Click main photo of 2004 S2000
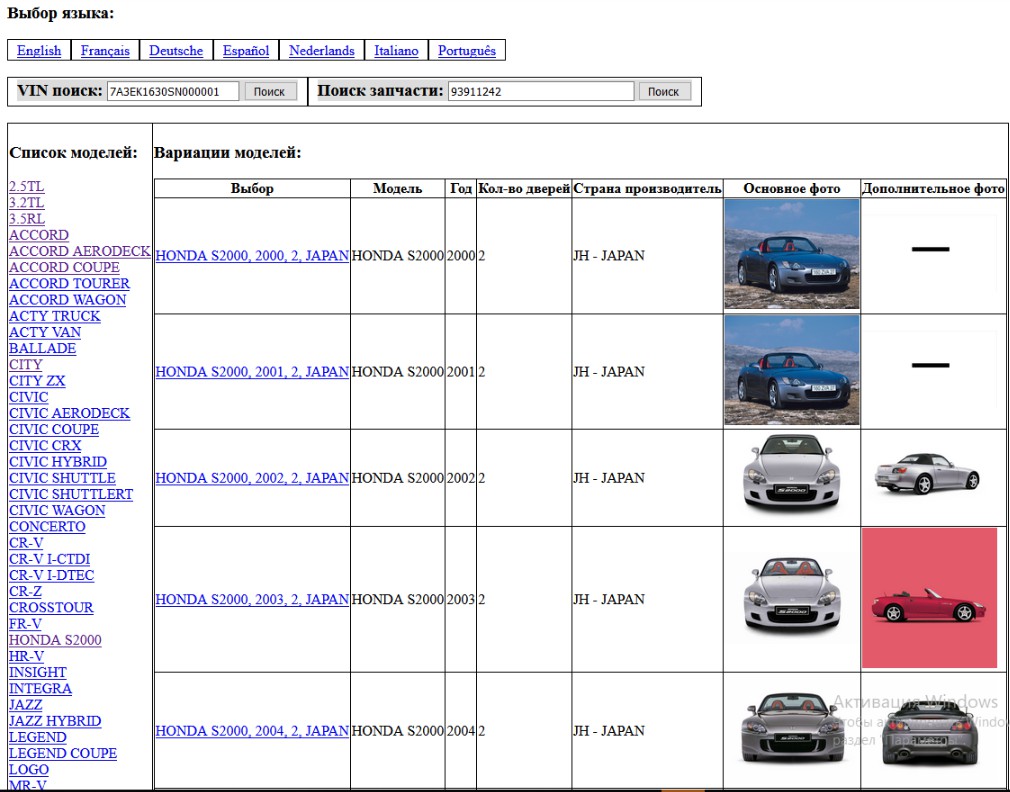The height and width of the screenshot is (792, 1010). click(x=792, y=730)
